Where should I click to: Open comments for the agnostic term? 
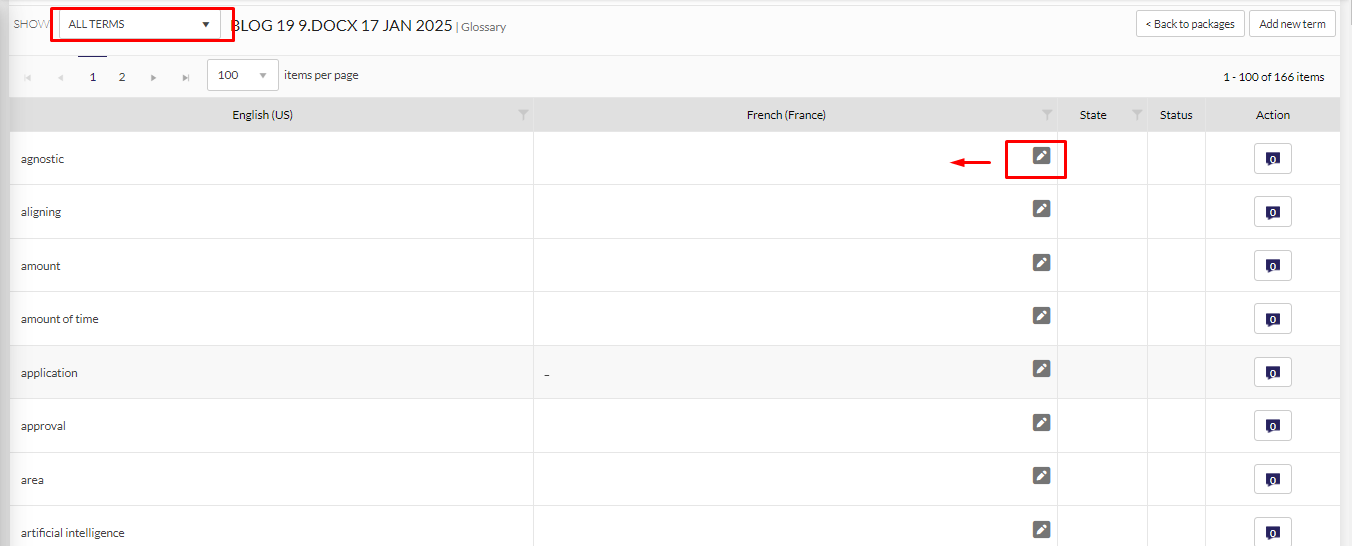(x=1272, y=159)
